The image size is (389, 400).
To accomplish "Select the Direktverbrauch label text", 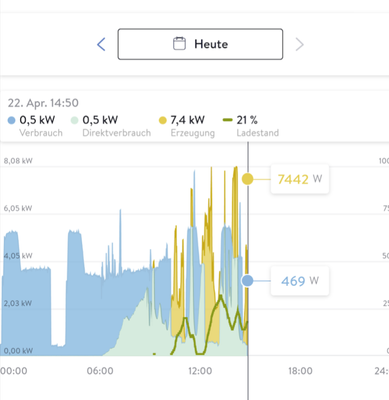I will pyautogui.click(x=117, y=133).
